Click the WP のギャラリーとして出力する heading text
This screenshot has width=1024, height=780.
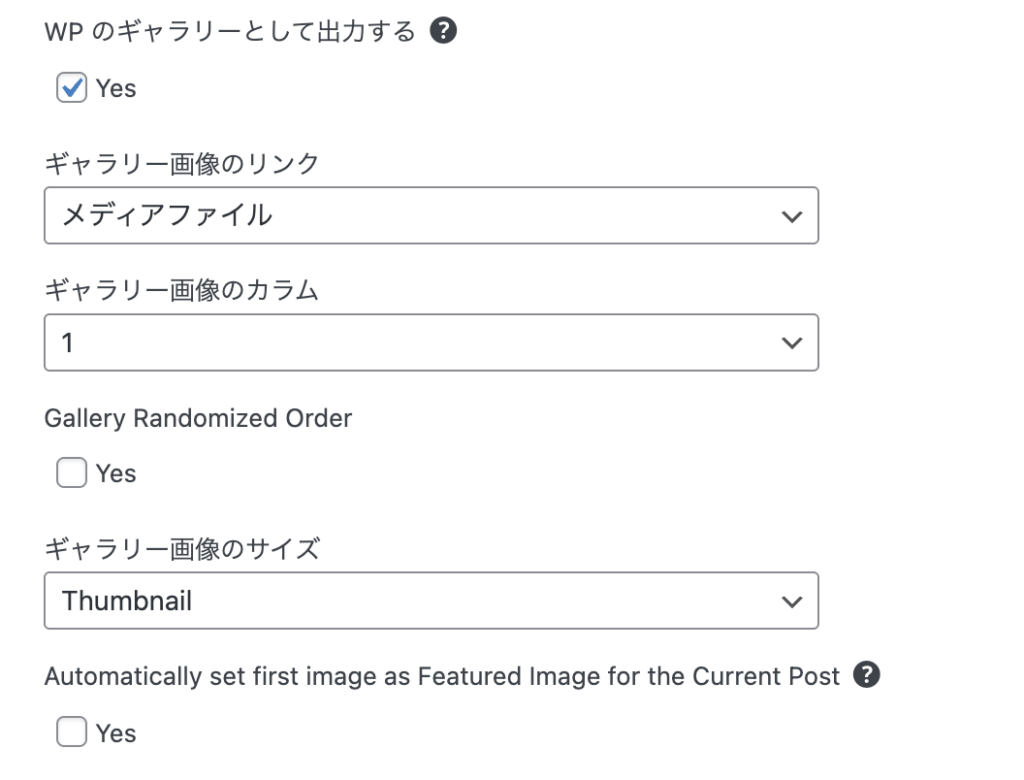coord(230,32)
